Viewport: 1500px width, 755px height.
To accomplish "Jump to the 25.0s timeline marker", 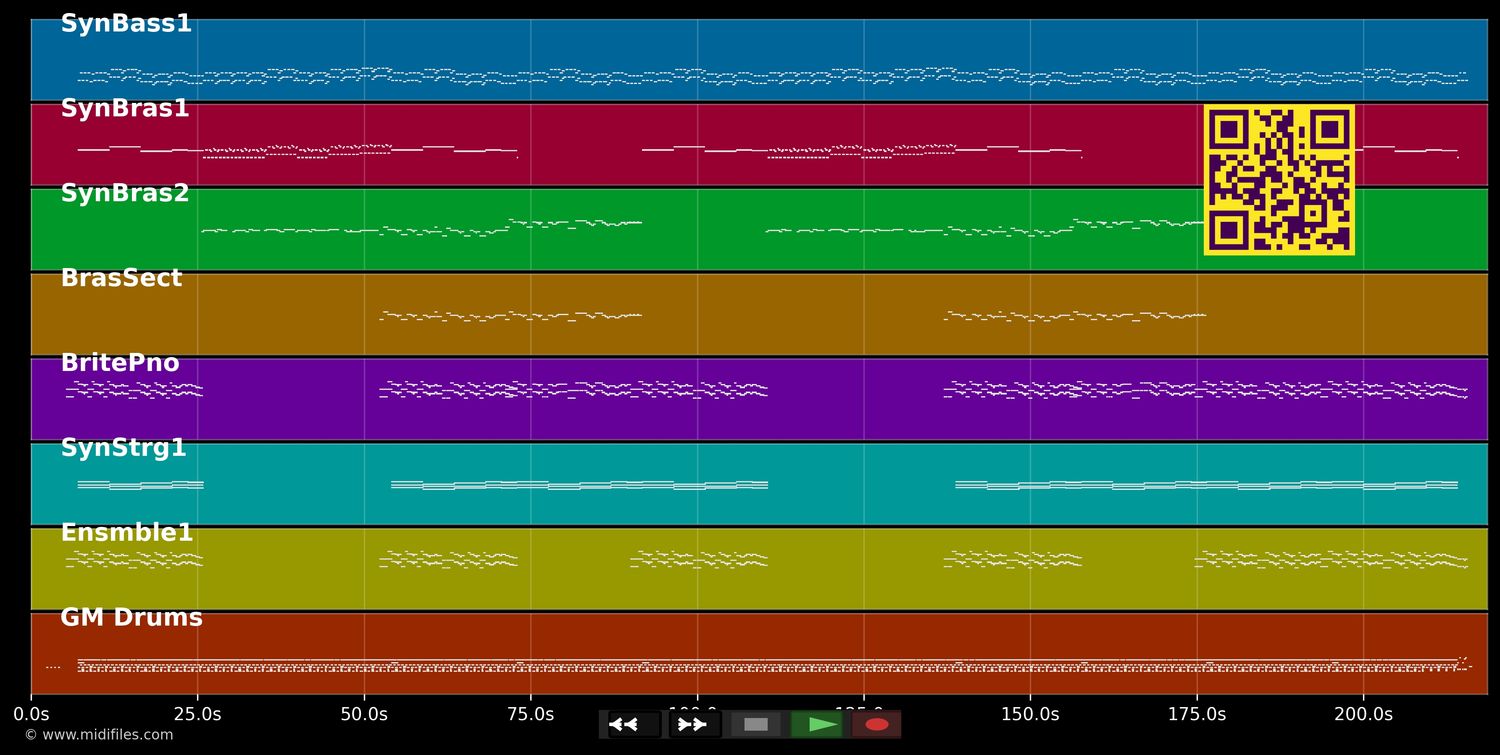I will tap(197, 714).
